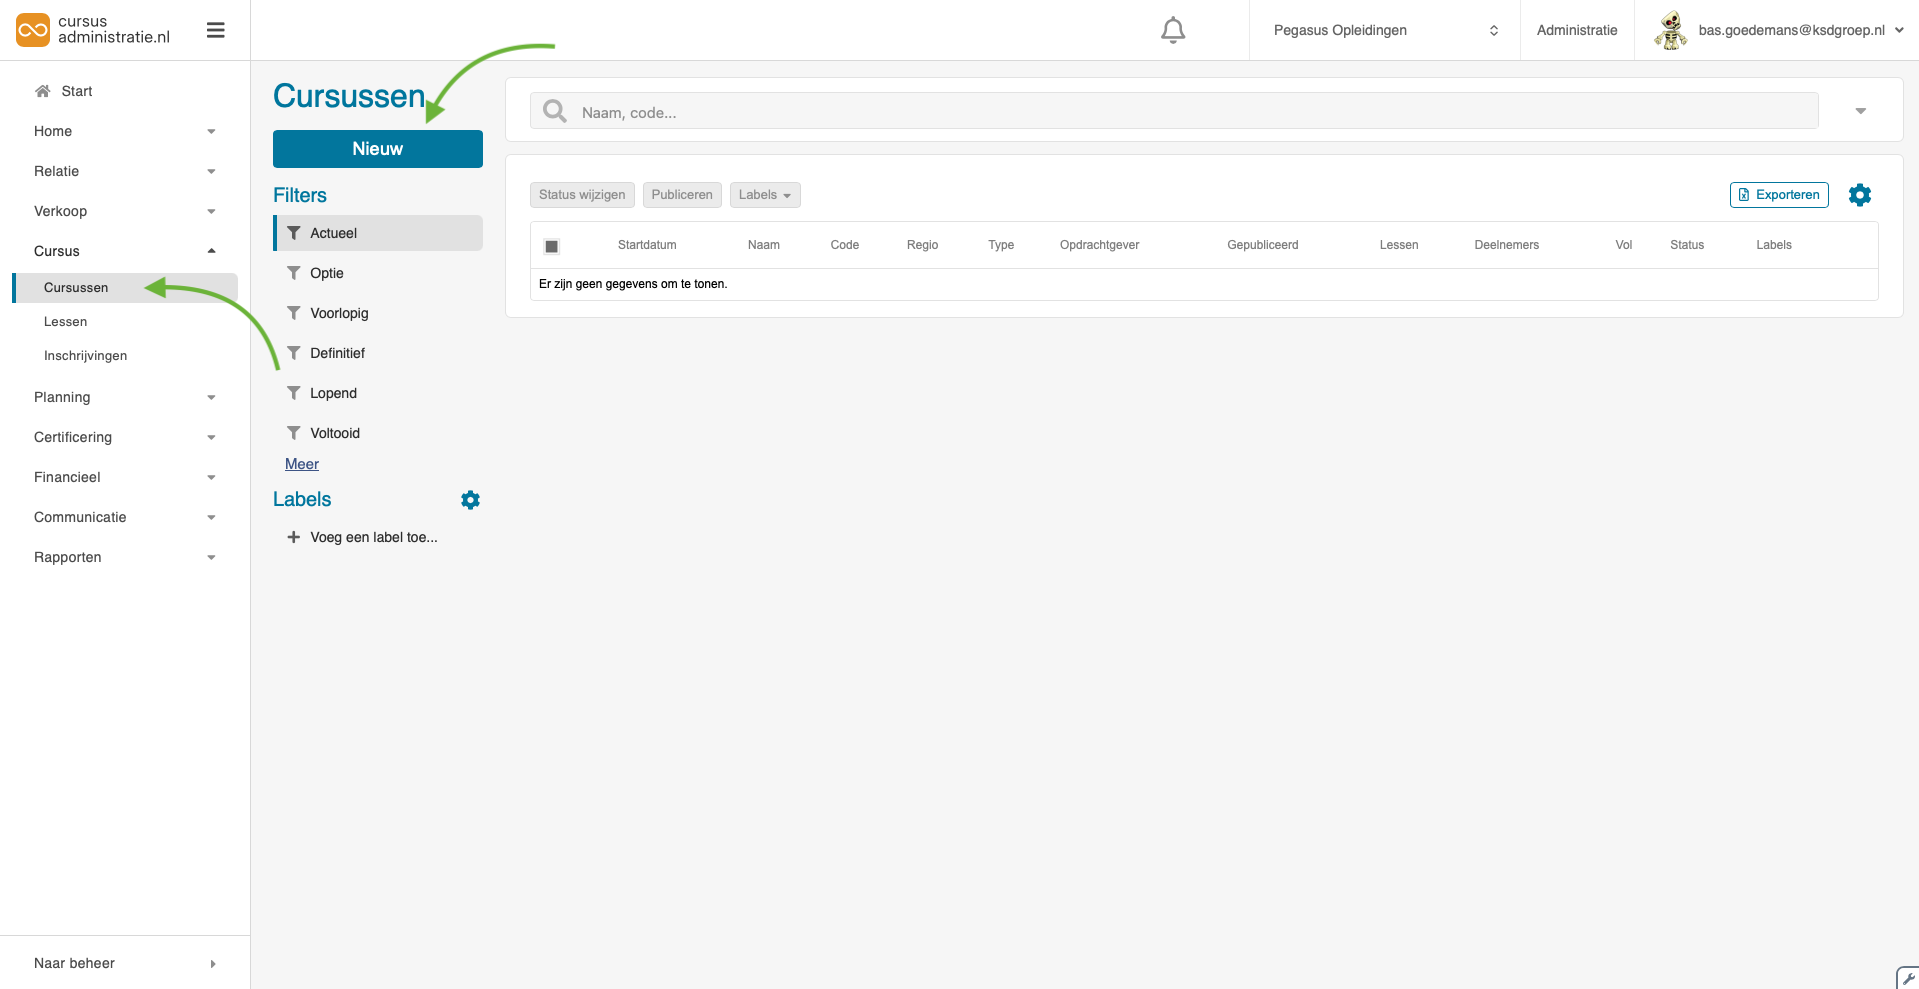The image size is (1919, 989).
Task: Toggle the select-all checkbox in table header
Action: click(x=551, y=246)
